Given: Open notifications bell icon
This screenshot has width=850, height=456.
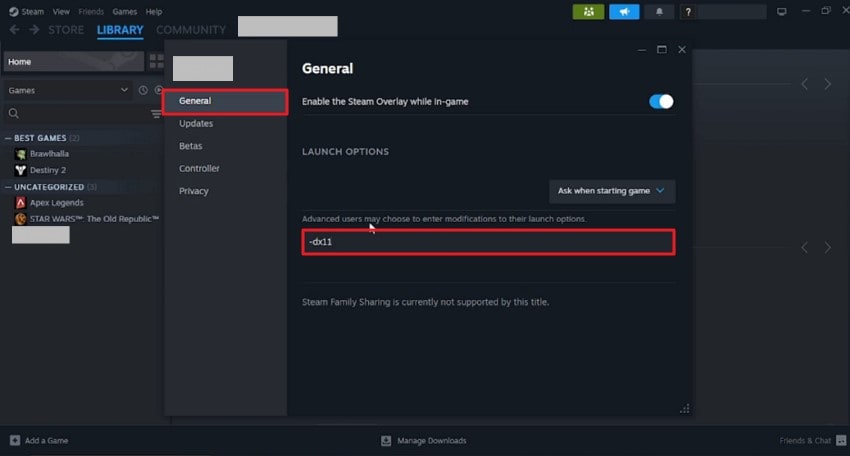Looking at the screenshot, I should coord(659,11).
